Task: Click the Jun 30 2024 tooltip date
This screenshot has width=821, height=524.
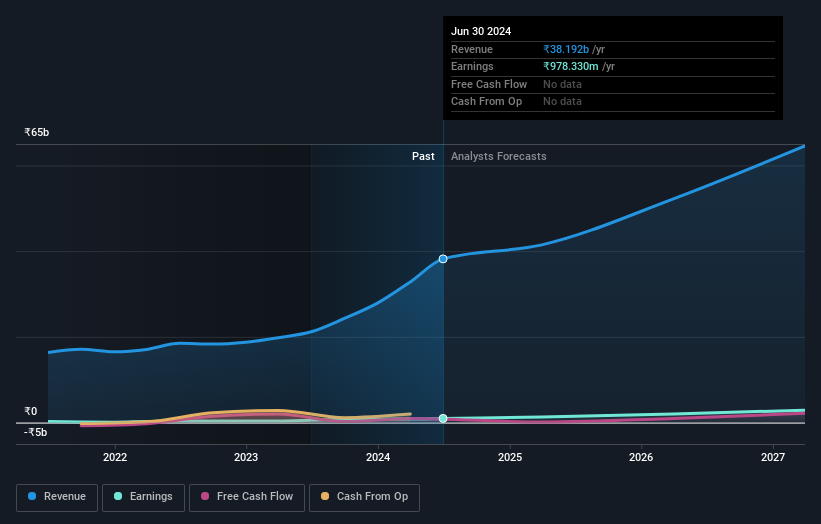Action: 481,31
